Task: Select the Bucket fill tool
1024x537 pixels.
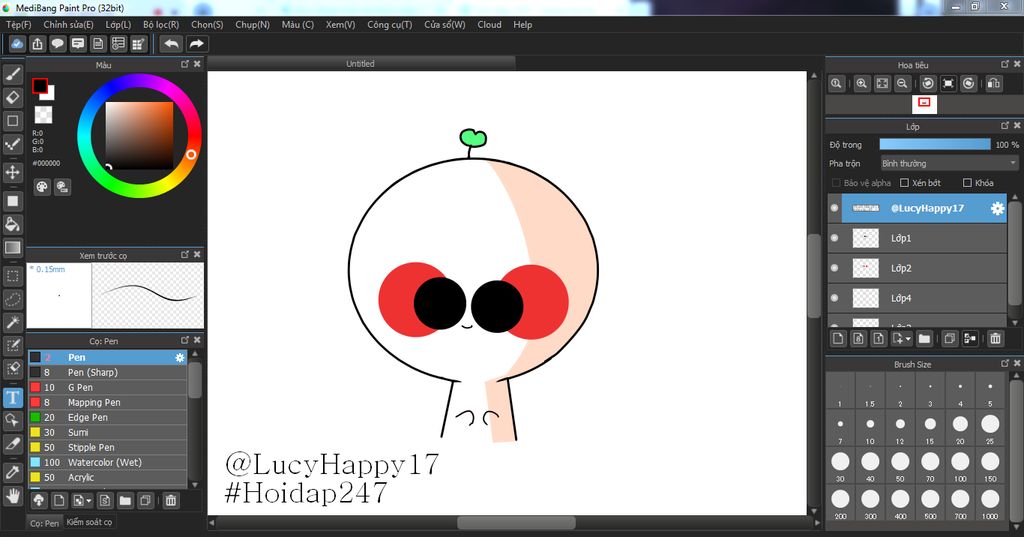Action: 12,224
